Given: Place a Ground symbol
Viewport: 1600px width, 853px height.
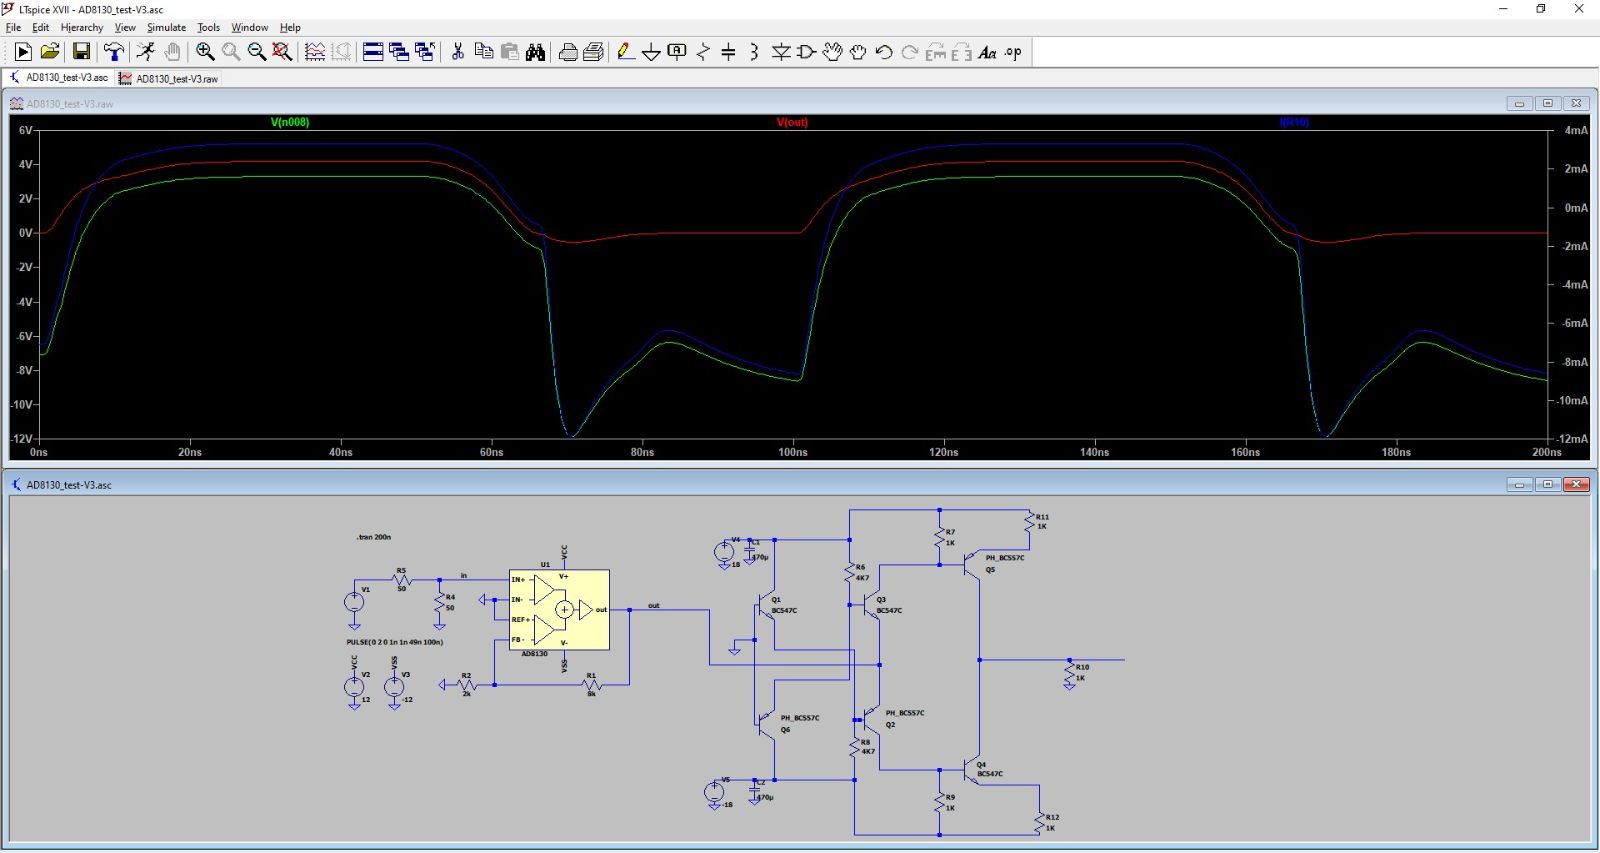Looking at the screenshot, I should coord(651,52).
